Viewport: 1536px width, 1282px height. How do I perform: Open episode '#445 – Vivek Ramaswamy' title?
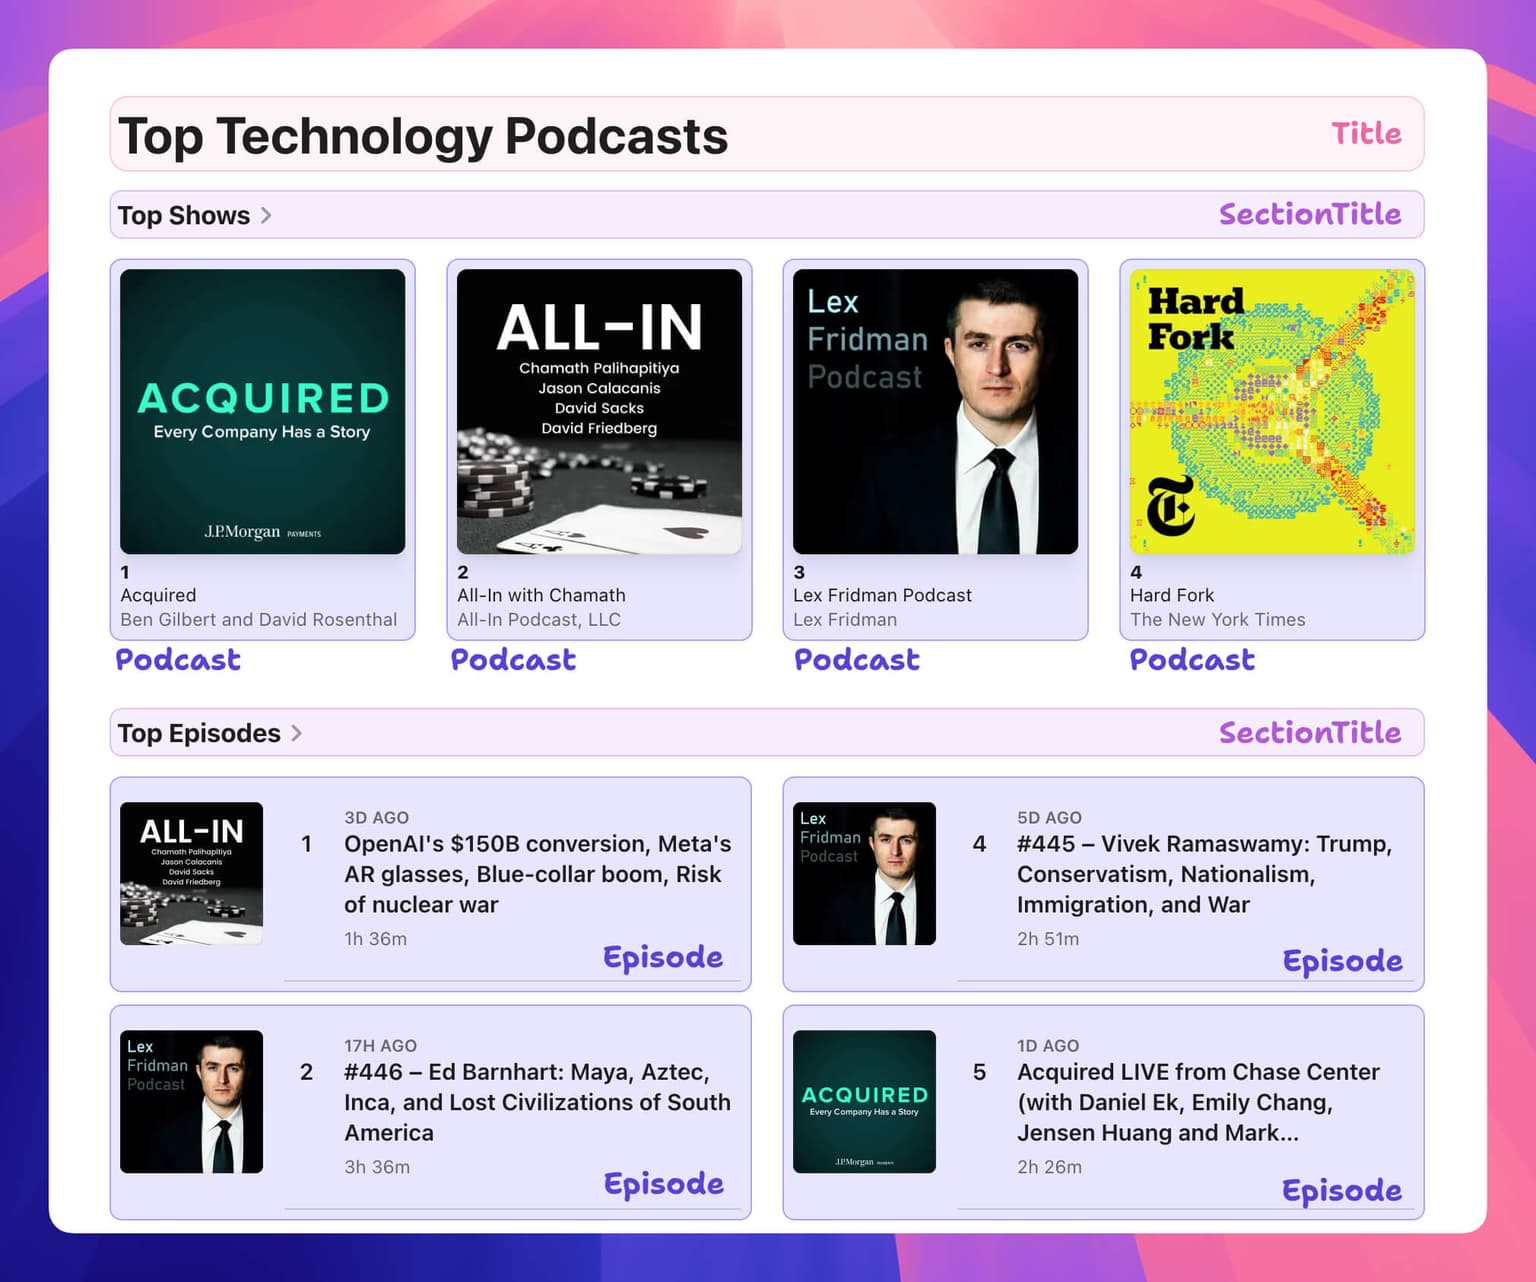click(x=1205, y=874)
